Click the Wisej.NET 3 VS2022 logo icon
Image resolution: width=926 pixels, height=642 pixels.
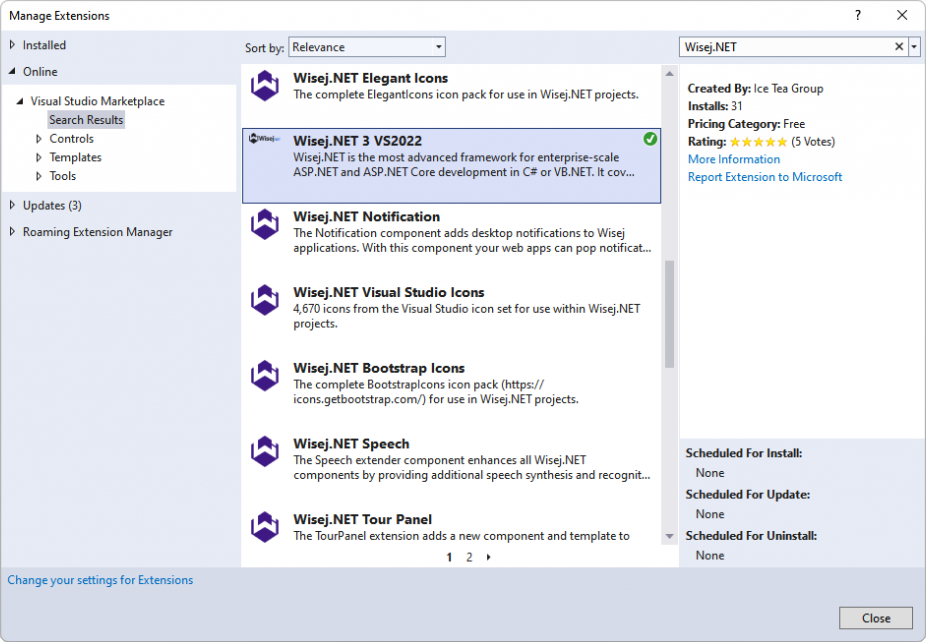tap(265, 139)
